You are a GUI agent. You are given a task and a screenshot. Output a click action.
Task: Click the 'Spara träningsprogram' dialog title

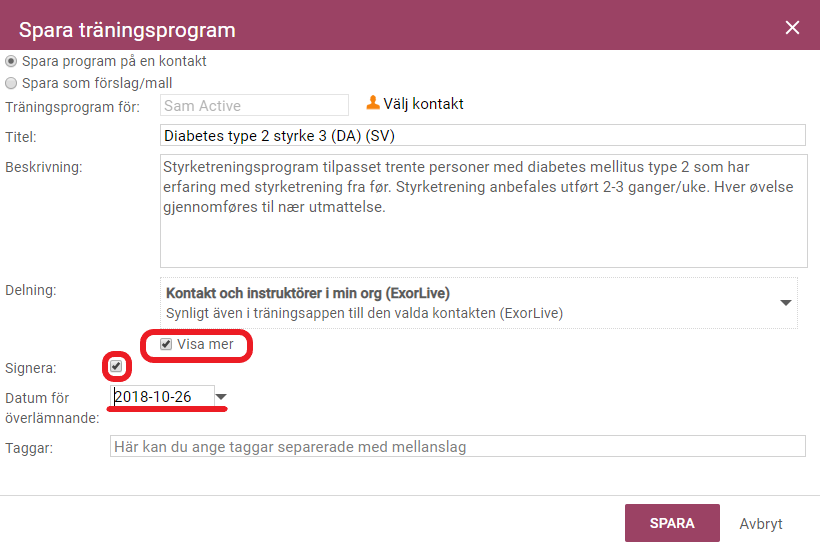(127, 30)
